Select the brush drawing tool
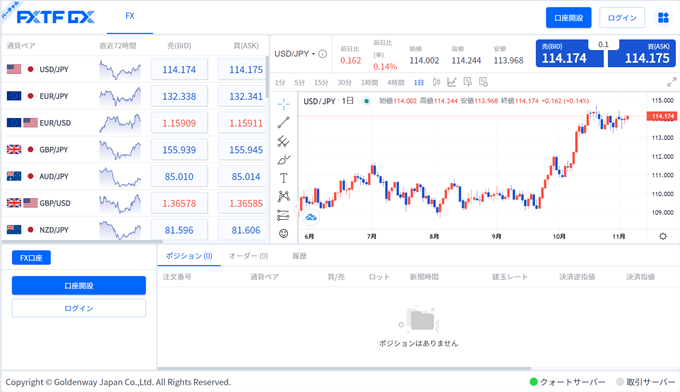The image size is (680, 392). pyautogui.click(x=284, y=160)
